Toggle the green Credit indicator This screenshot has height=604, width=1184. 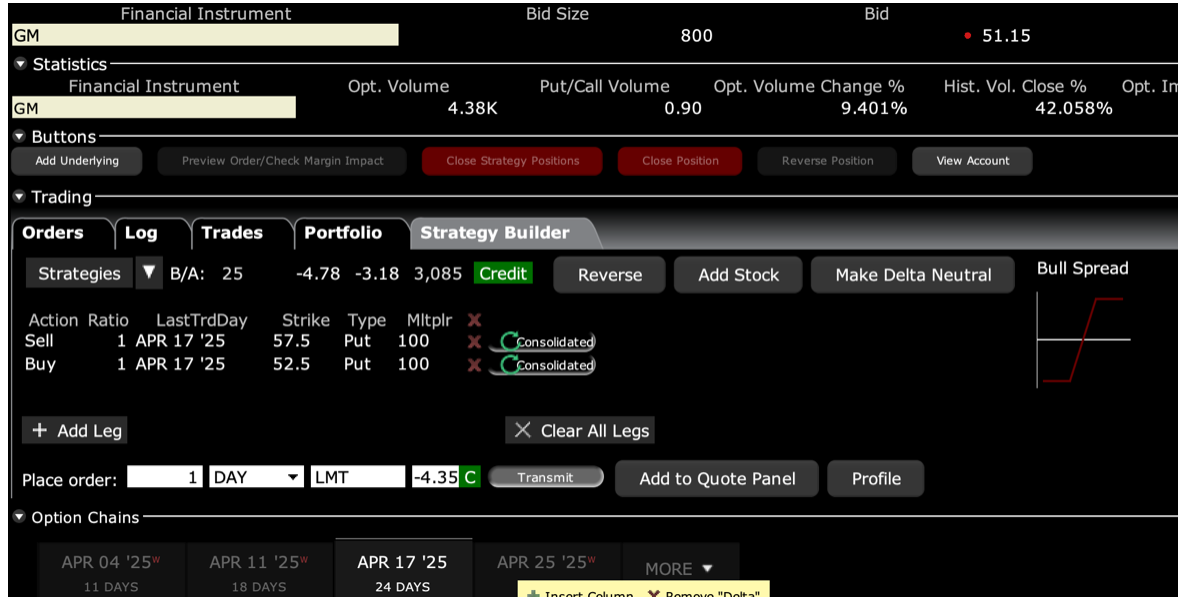click(x=503, y=274)
